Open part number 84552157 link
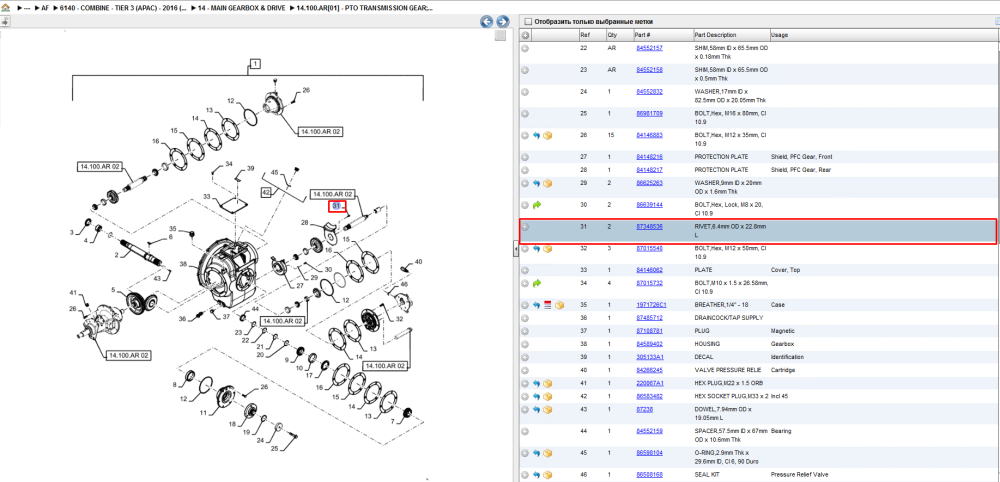This screenshot has width=1000, height=482. pos(649,48)
